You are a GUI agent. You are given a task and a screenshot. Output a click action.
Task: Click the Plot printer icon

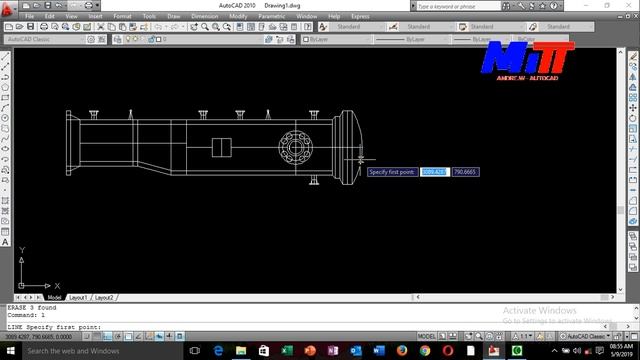(x=44, y=27)
